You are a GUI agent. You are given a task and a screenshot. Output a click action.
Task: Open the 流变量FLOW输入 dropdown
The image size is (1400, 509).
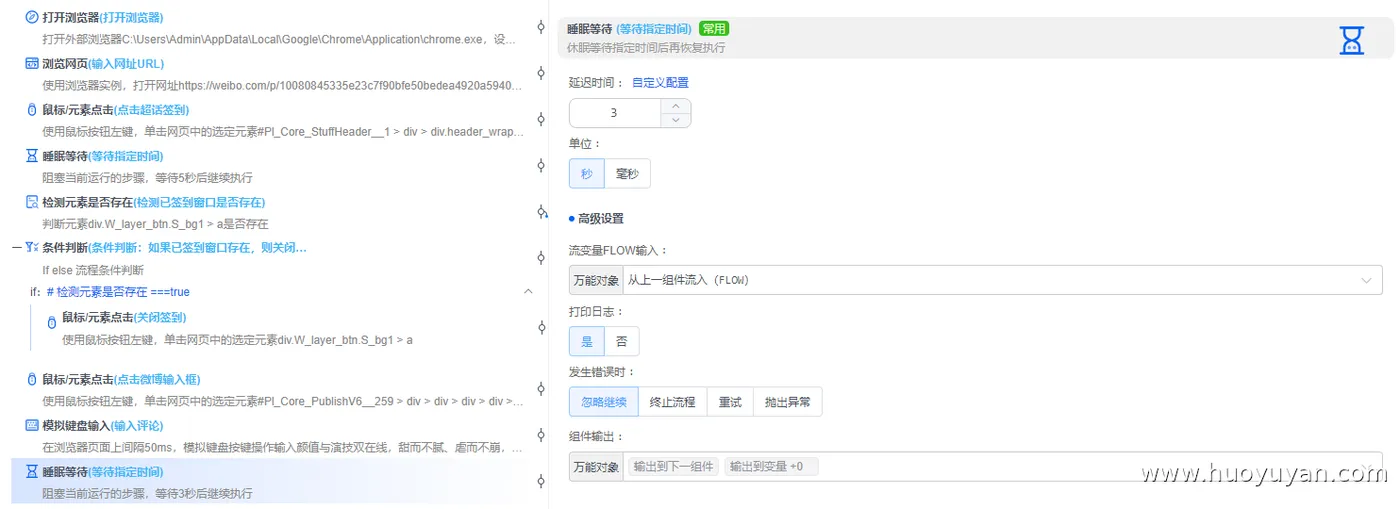pos(1002,280)
